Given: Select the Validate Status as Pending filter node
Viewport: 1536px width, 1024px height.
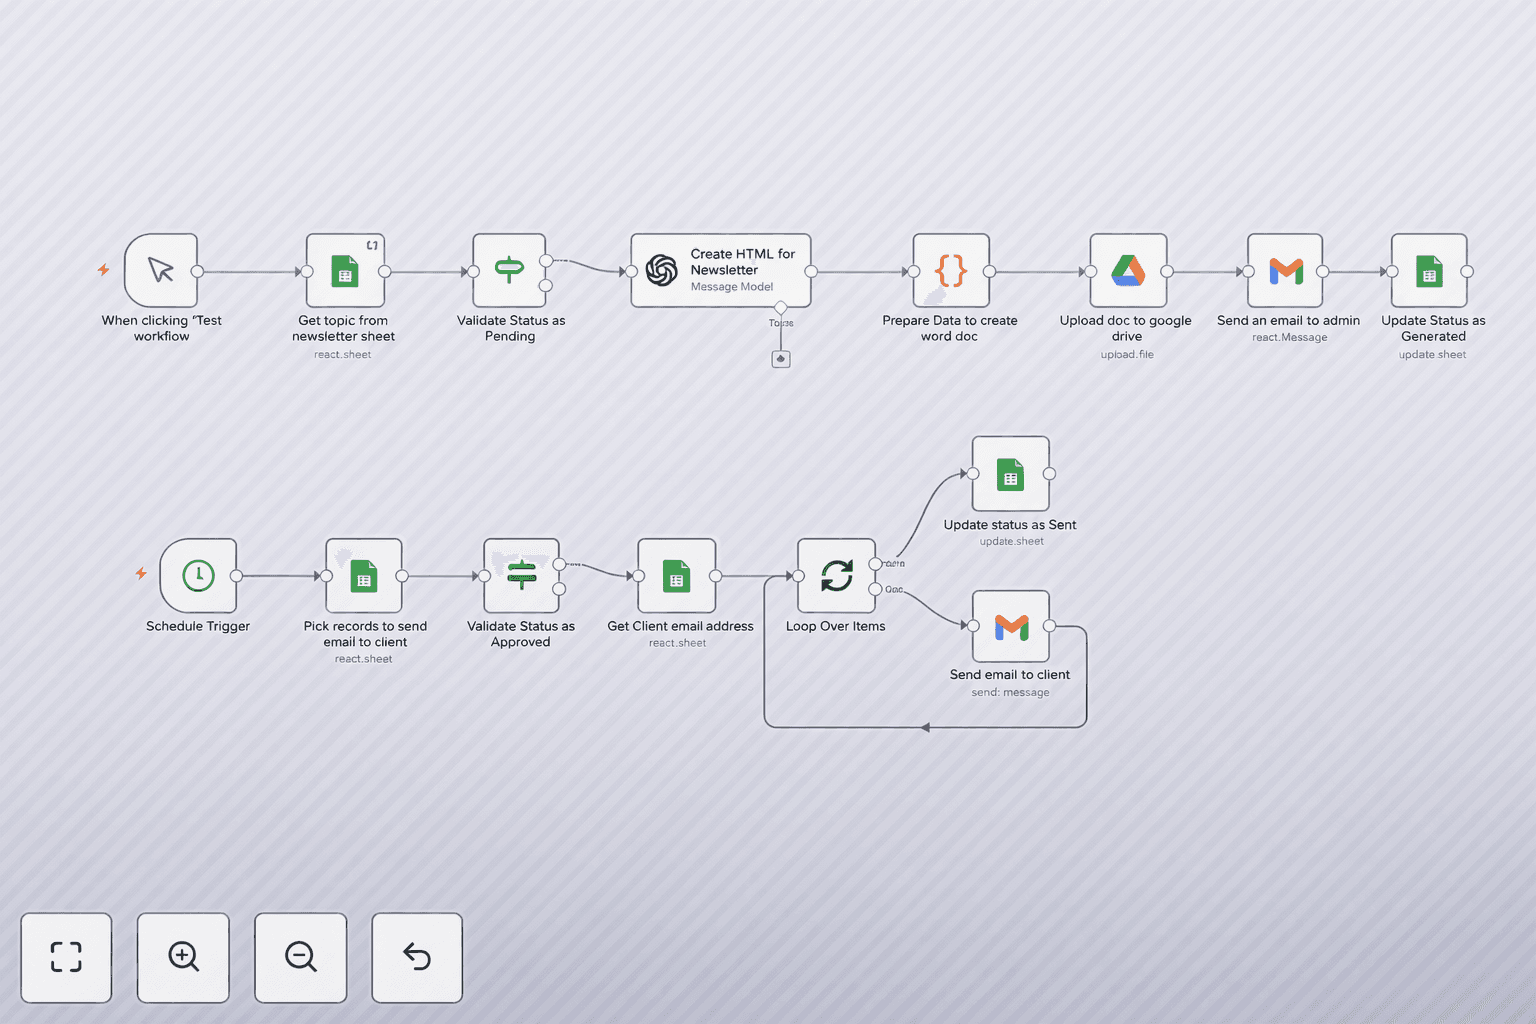Looking at the screenshot, I should tap(509, 270).
